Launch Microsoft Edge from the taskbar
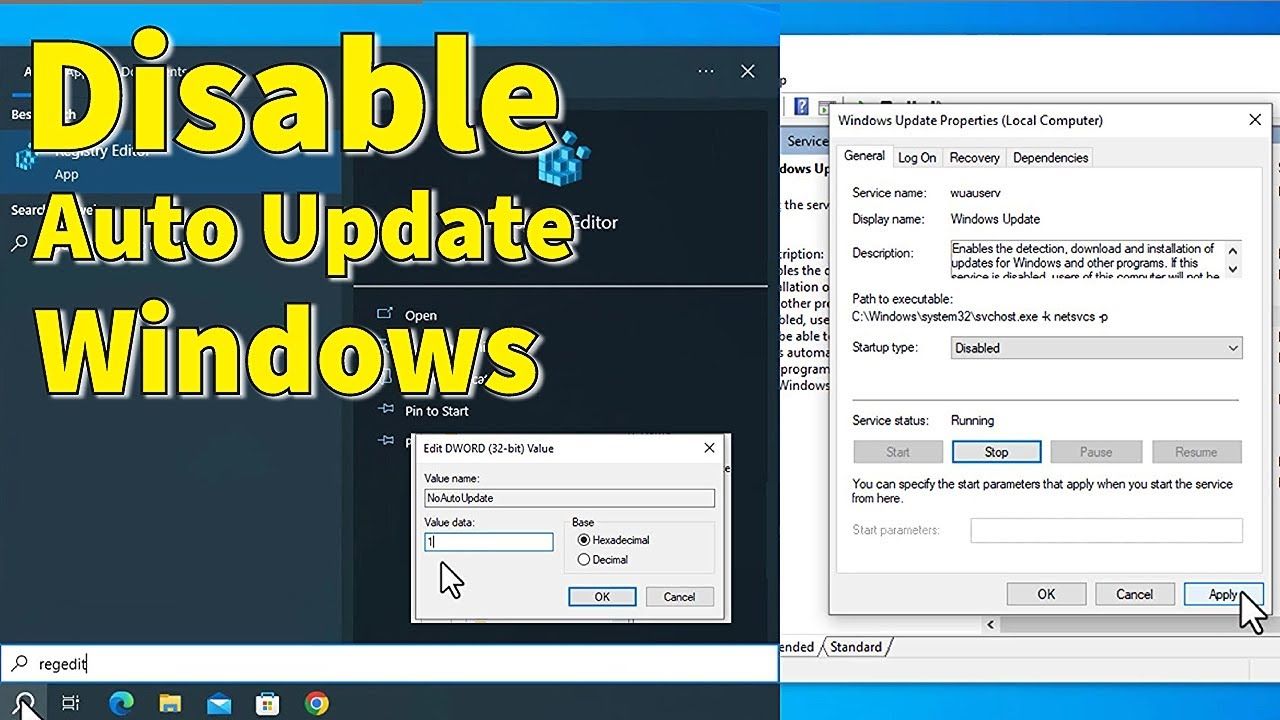The height and width of the screenshot is (720, 1280). [x=121, y=703]
